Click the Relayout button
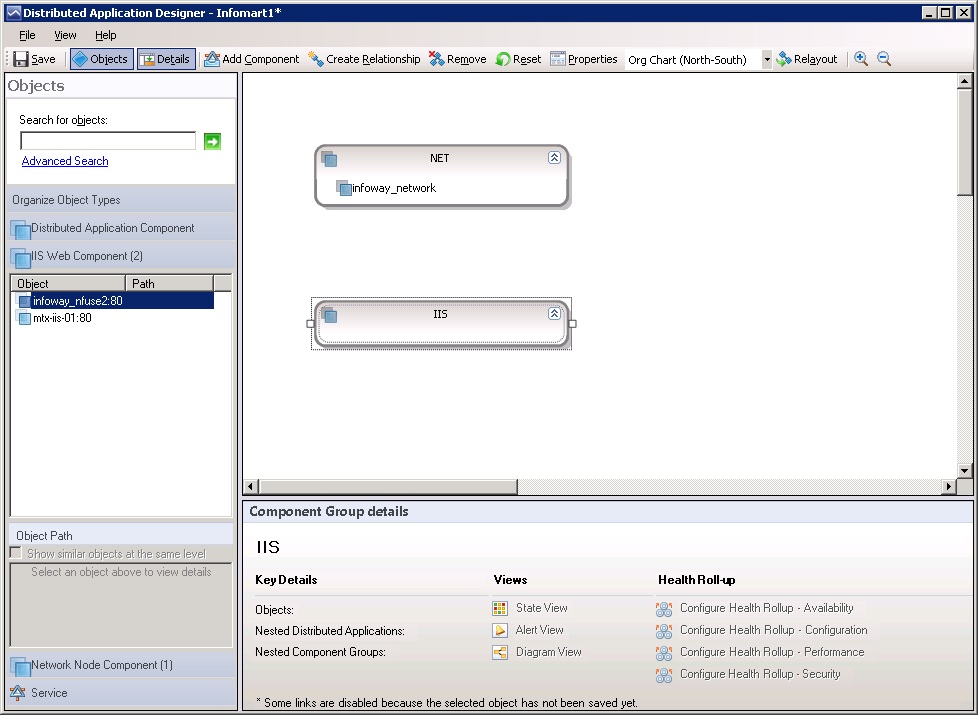This screenshot has height=715, width=978. click(806, 59)
